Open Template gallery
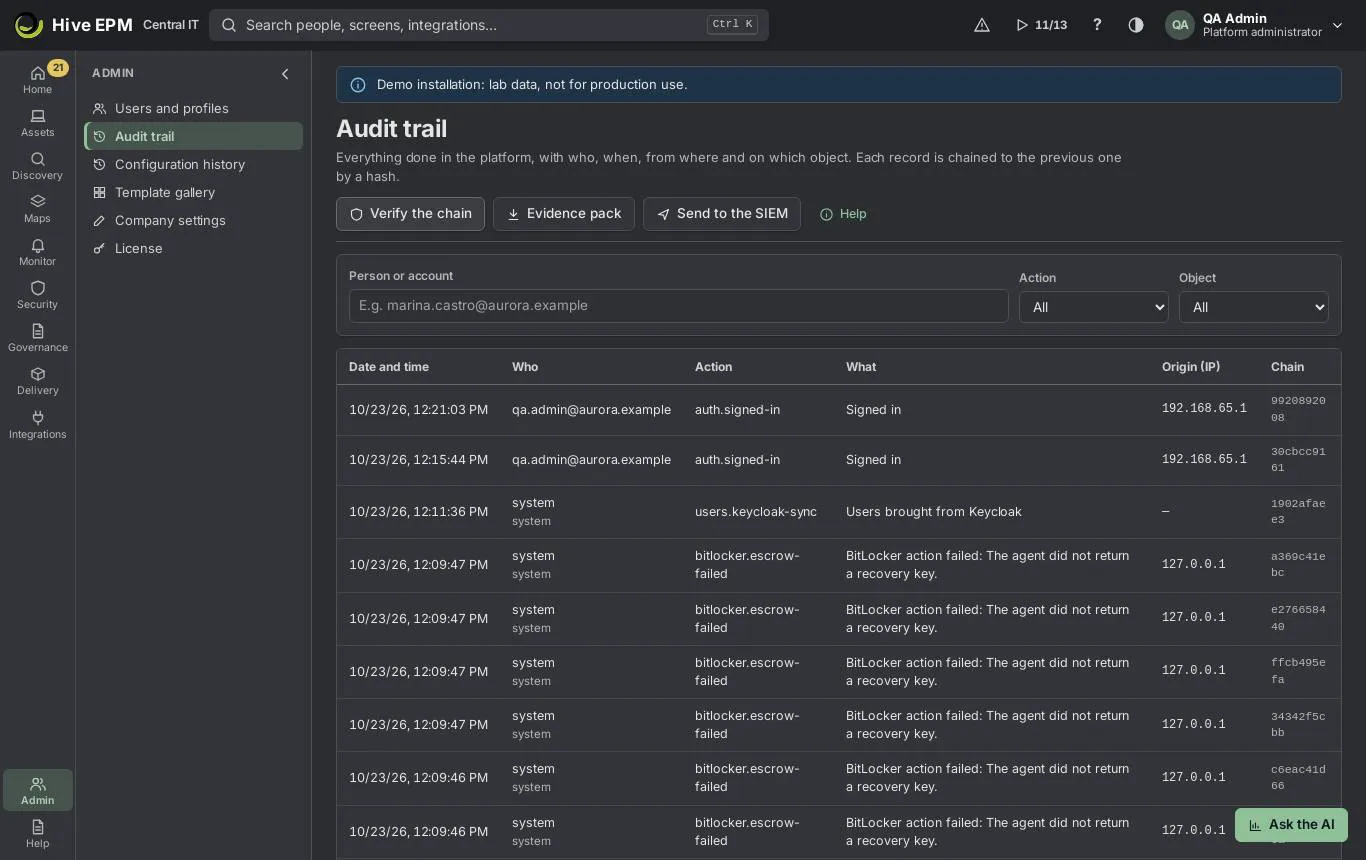The width and height of the screenshot is (1366, 860). (x=193, y=192)
